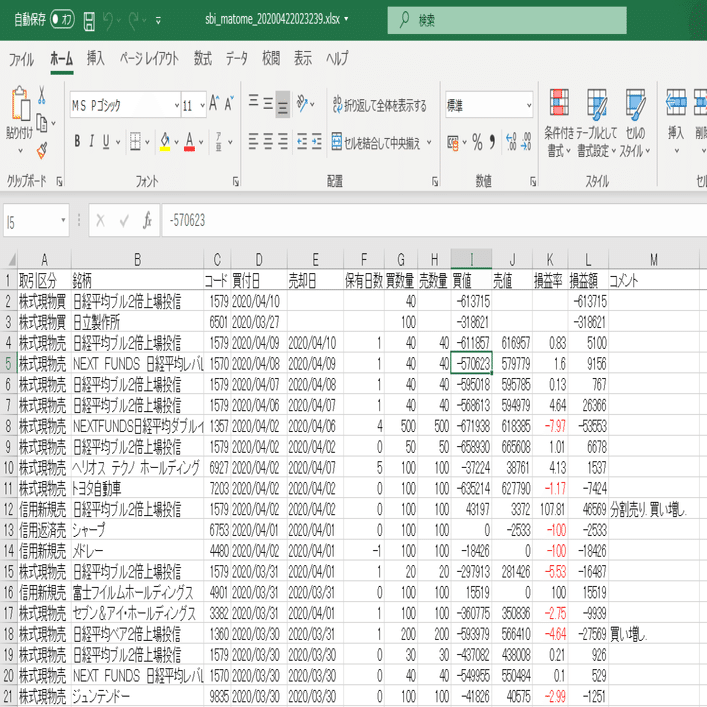
Task: Click the top align icon
Action: click(253, 101)
